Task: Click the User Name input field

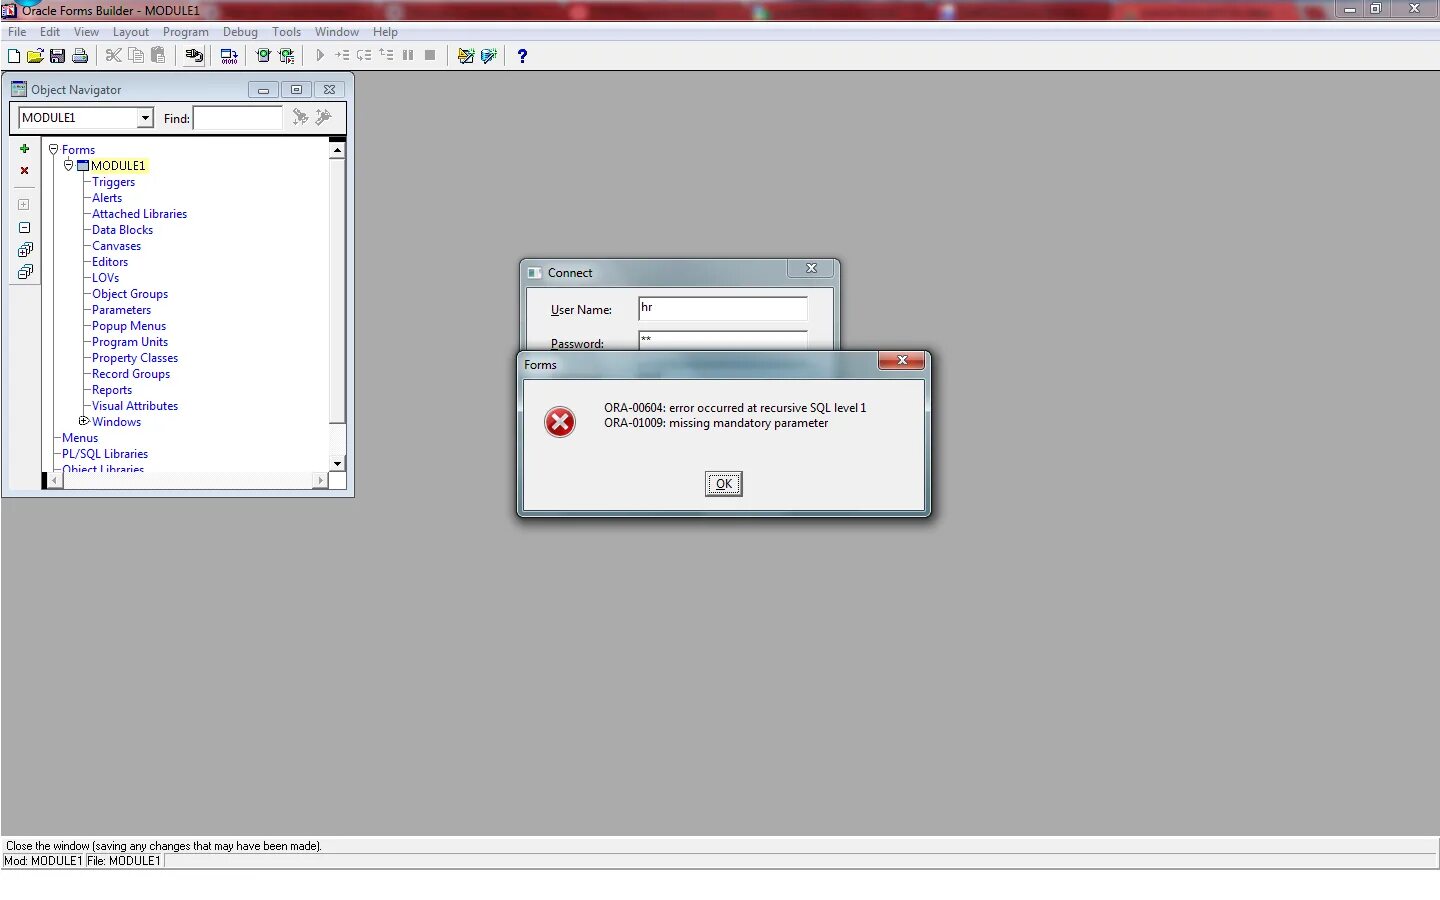Action: [723, 308]
